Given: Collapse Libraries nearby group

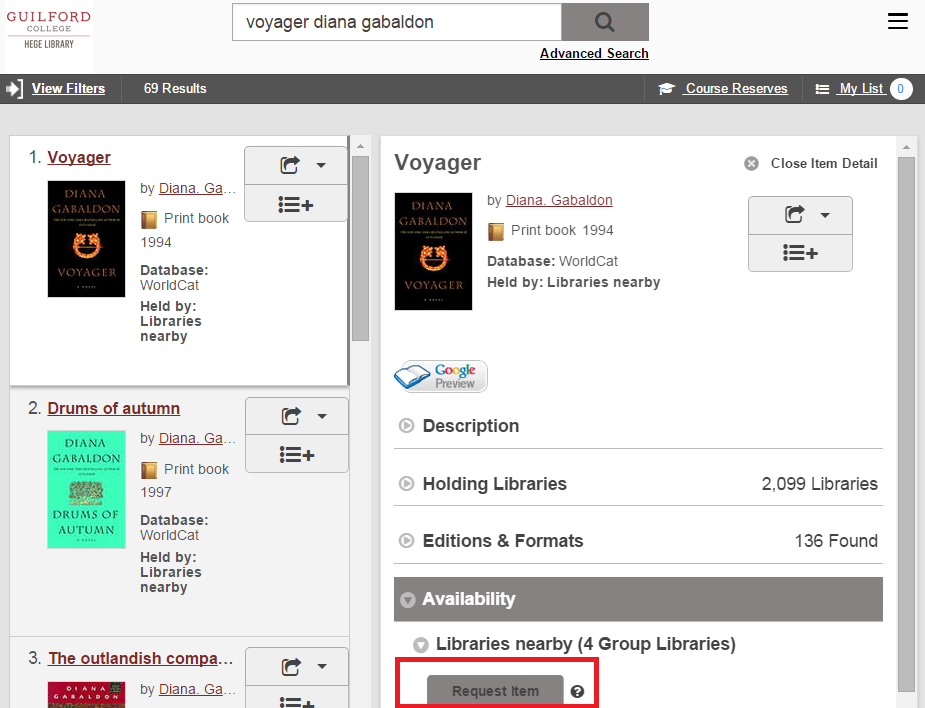Looking at the screenshot, I should 420,645.
